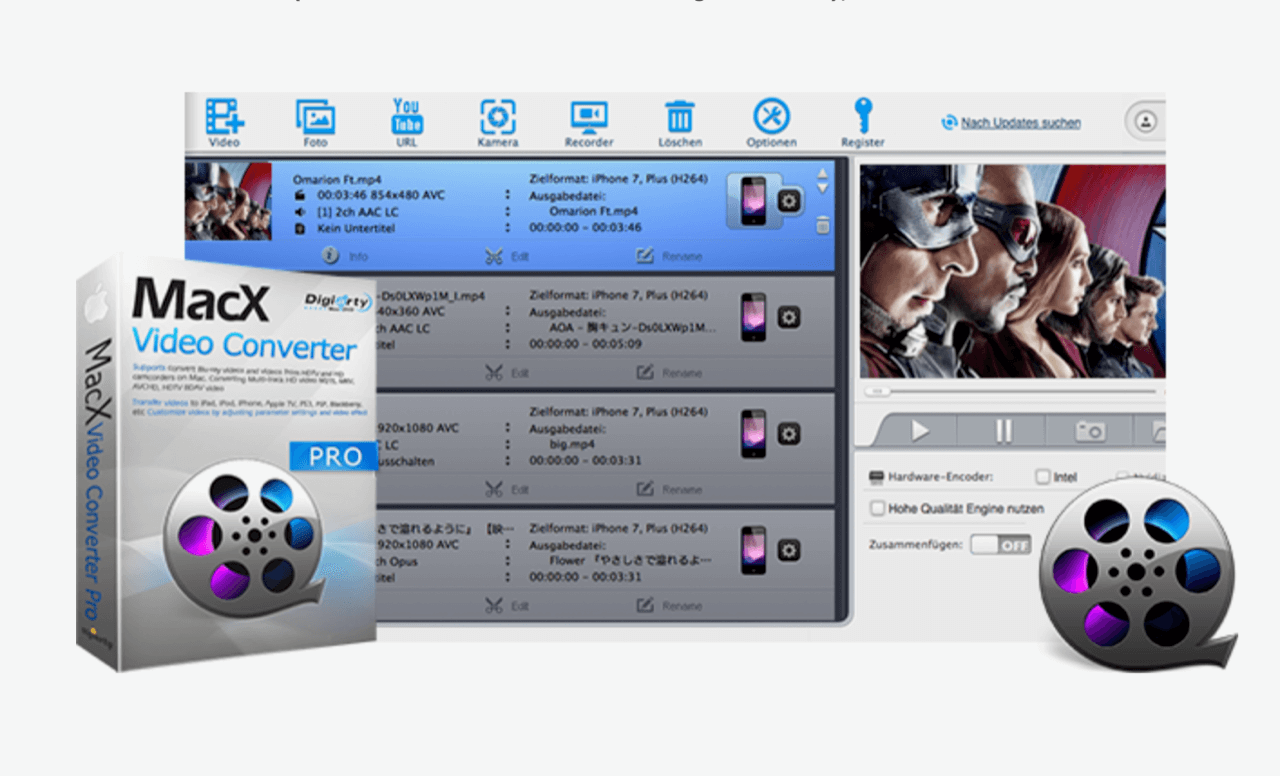Click the refresh icon beside Nach Updates suchen
The width and height of the screenshot is (1280, 776).
pos(949,122)
